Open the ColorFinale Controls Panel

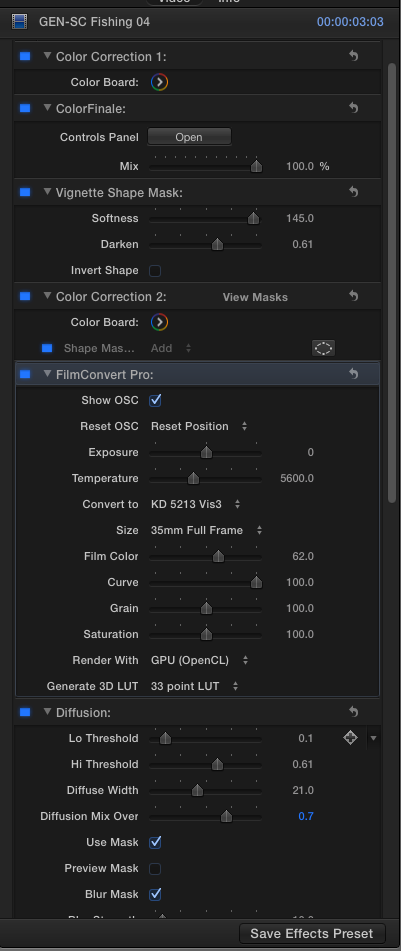click(189, 137)
